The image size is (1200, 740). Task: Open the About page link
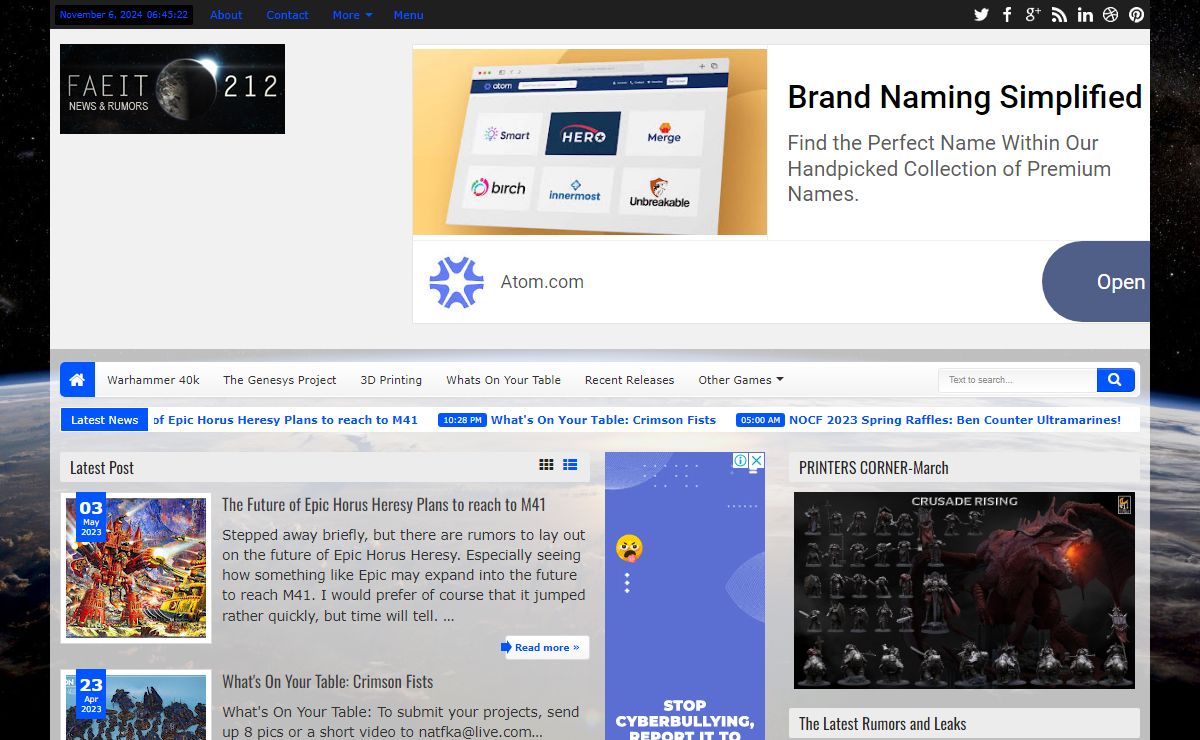tap(226, 15)
